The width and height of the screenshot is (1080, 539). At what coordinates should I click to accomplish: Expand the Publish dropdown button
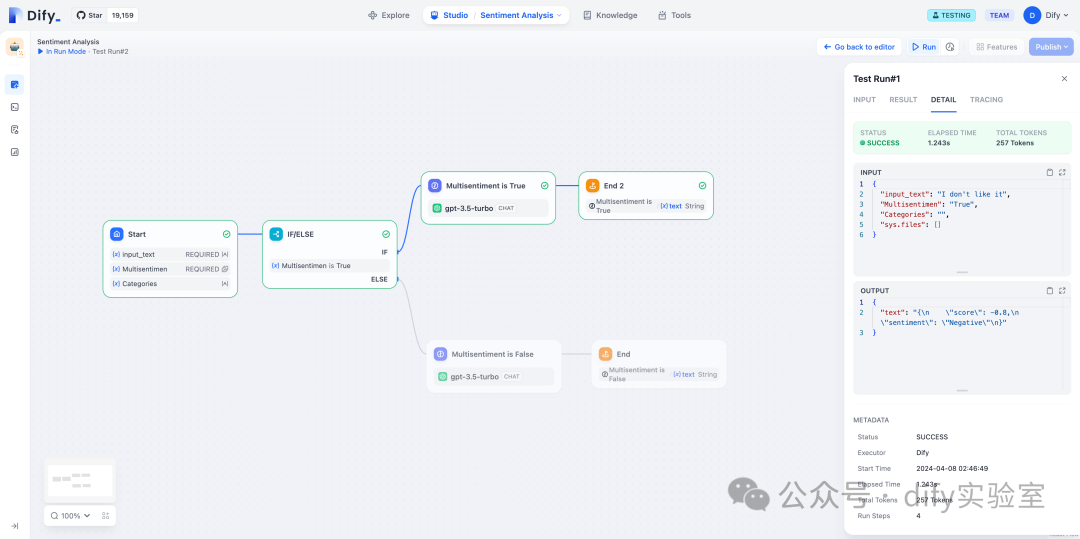coord(1051,47)
